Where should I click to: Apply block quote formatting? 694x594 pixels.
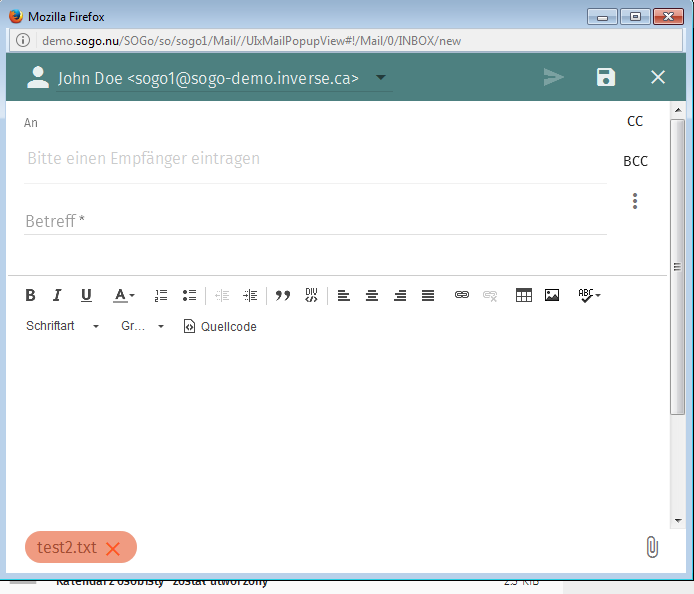[x=283, y=295]
